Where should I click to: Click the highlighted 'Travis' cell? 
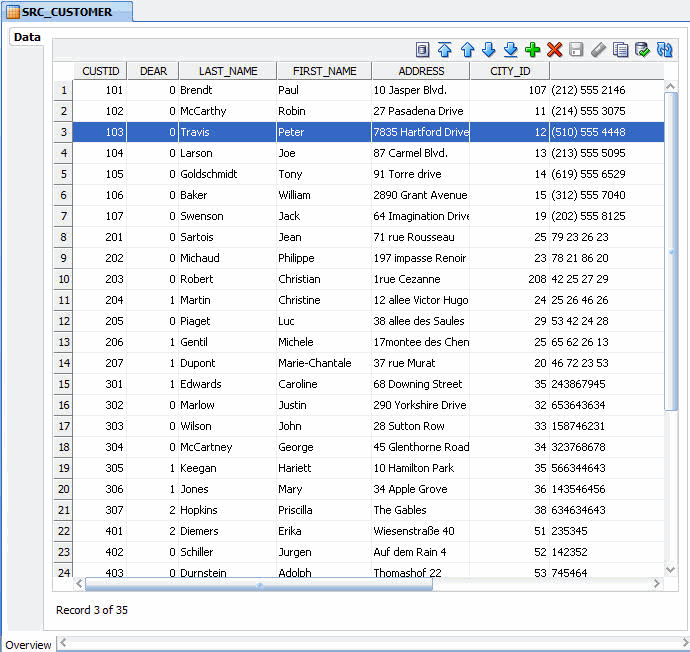click(227, 132)
